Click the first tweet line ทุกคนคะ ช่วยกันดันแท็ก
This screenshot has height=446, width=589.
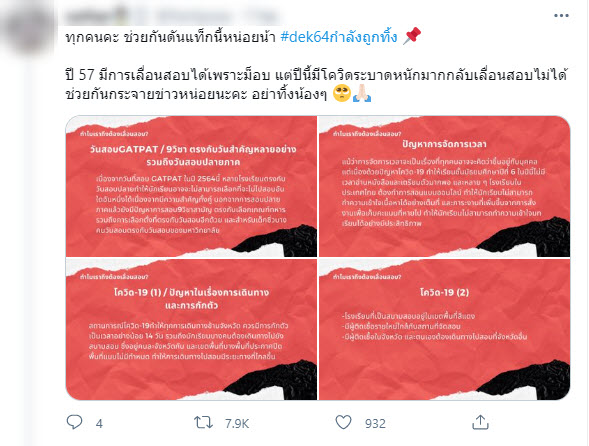pos(171,37)
